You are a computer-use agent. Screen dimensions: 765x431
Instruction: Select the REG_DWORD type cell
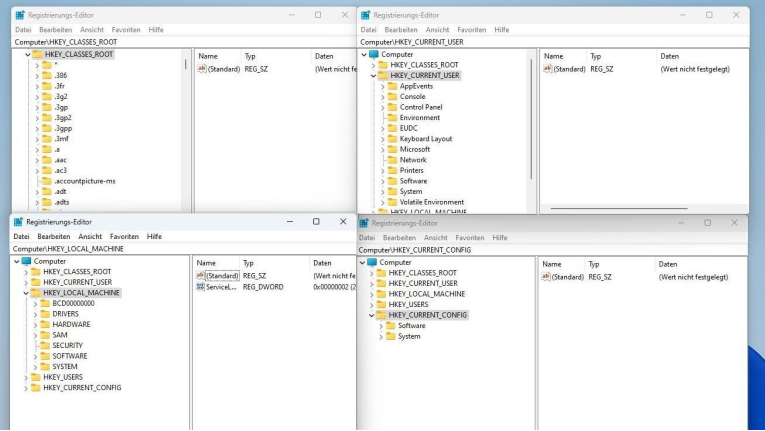[263, 287]
